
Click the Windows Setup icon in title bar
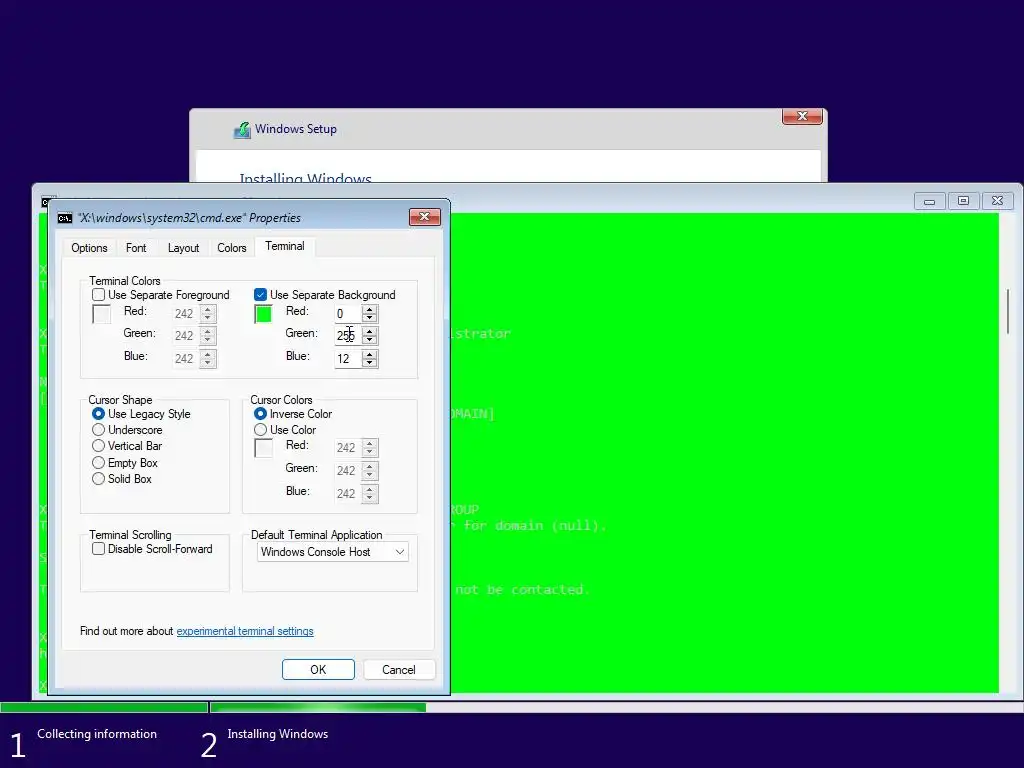[x=242, y=130]
